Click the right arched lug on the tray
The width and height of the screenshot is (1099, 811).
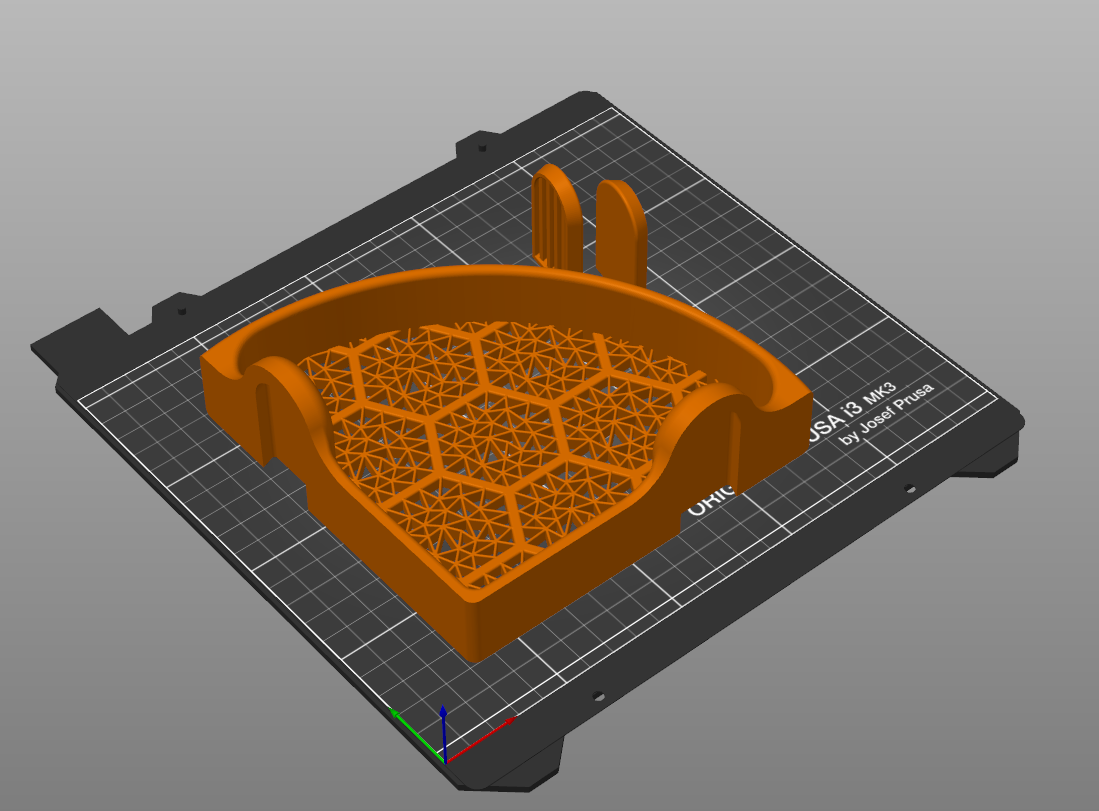[x=715, y=442]
